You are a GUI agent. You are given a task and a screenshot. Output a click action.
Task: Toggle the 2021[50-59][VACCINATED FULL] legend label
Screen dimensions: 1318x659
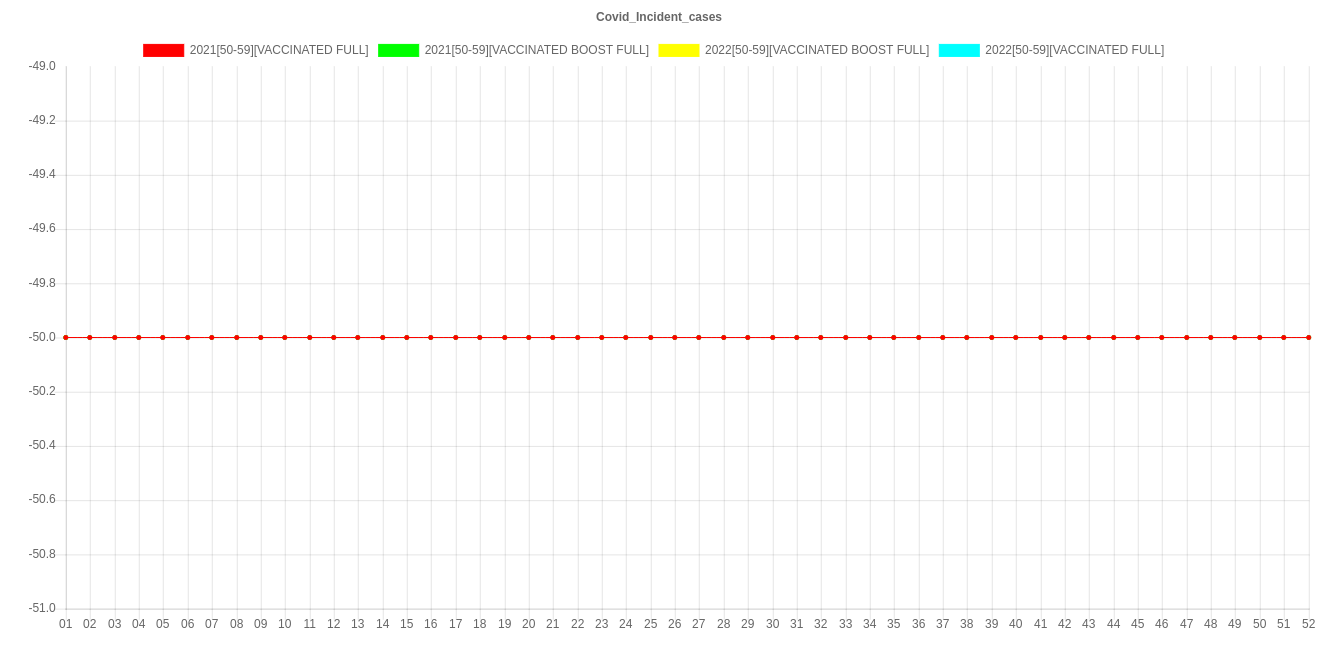[x=279, y=50]
